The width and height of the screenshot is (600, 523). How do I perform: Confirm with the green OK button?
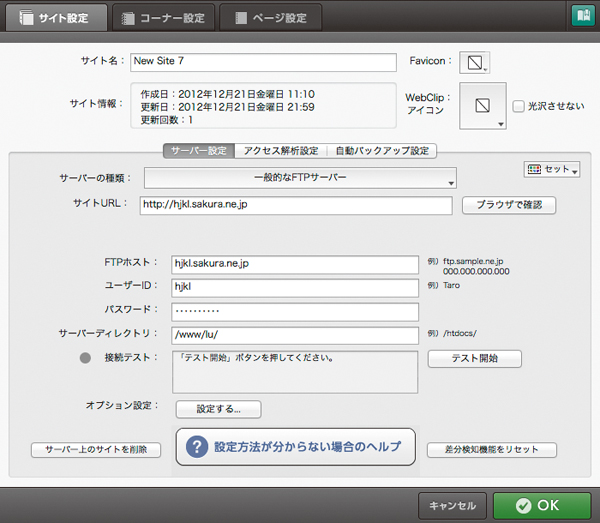pos(542,505)
